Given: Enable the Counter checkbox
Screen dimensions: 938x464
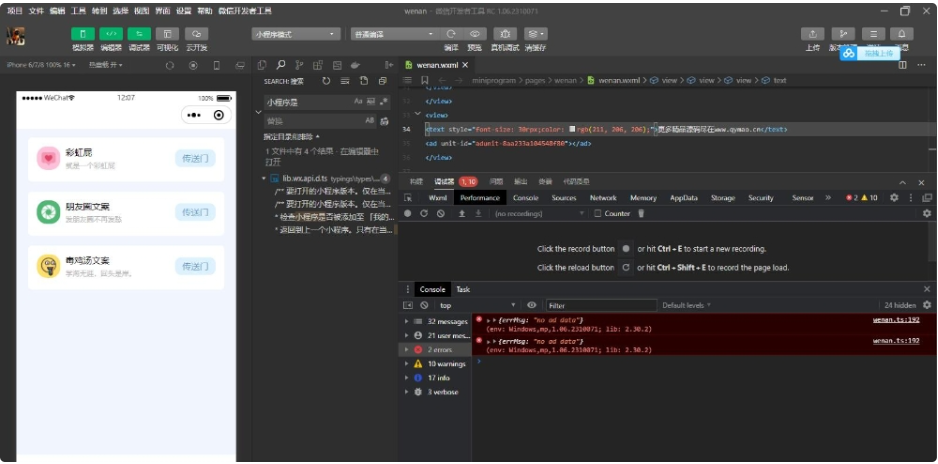Looking at the screenshot, I should click(598, 213).
